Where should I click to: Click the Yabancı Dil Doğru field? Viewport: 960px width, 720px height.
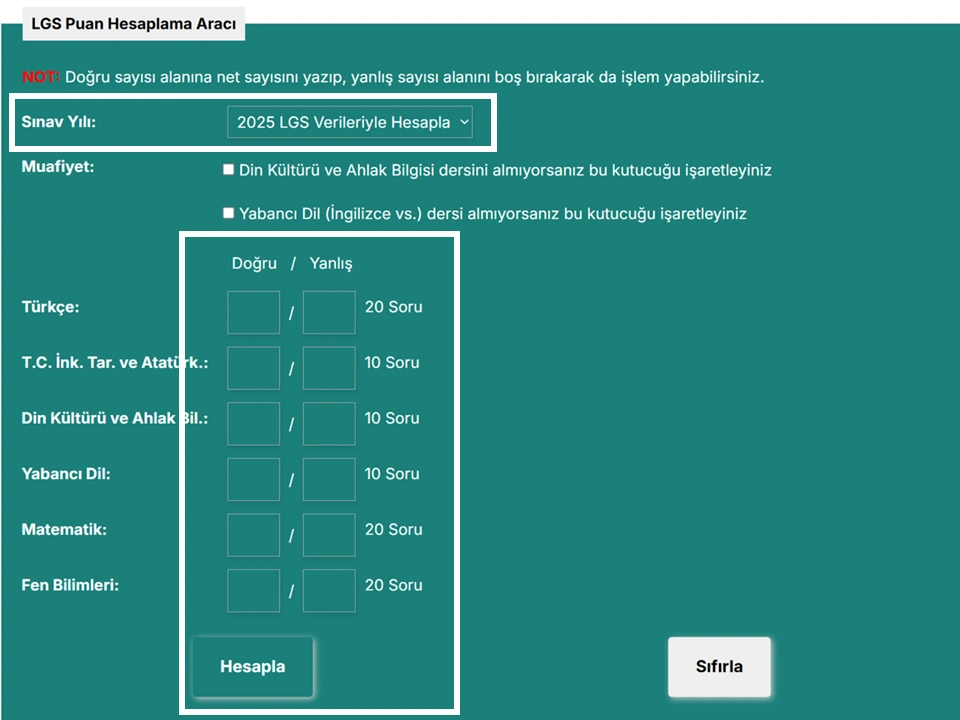tap(253, 479)
